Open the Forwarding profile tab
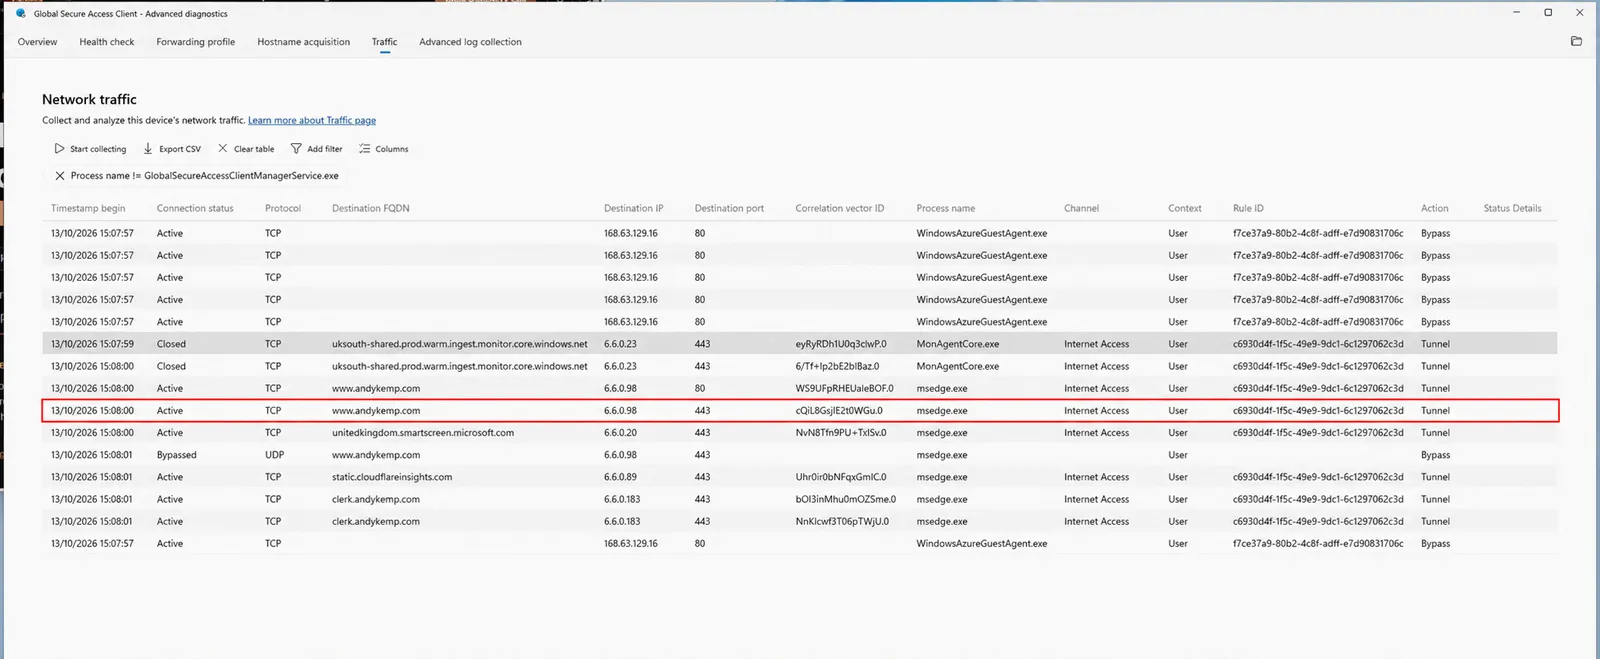 click(196, 42)
